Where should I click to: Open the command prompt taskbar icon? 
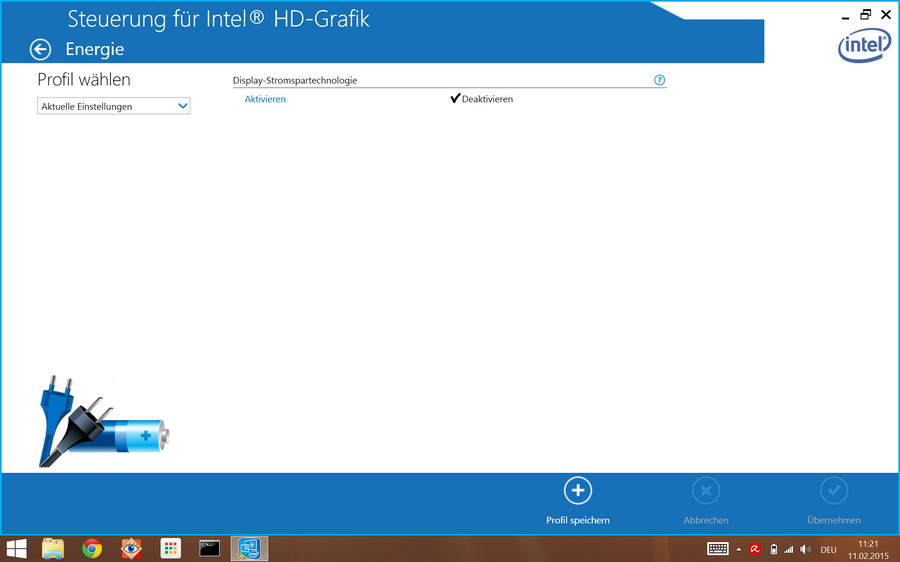pyautogui.click(x=210, y=549)
